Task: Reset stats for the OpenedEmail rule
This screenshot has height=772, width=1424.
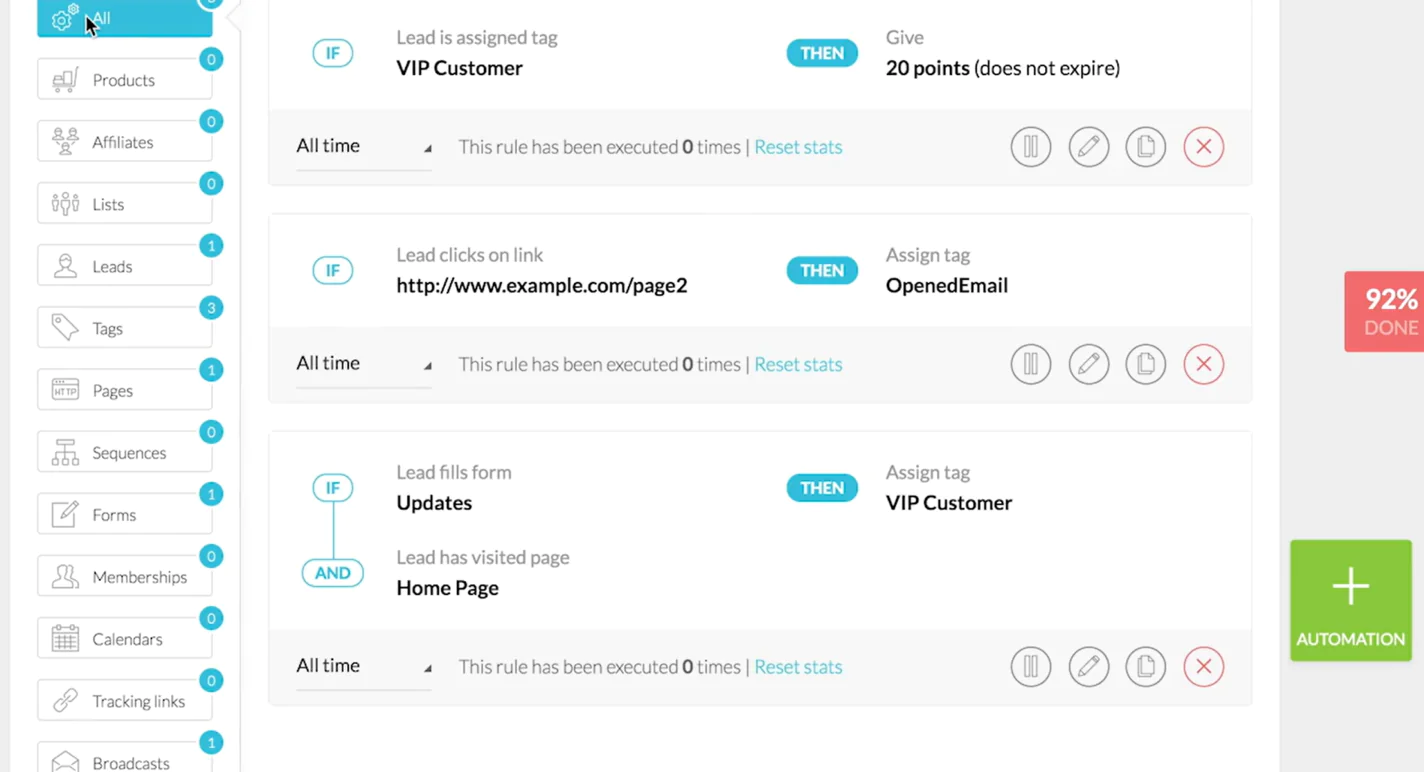Action: point(798,364)
